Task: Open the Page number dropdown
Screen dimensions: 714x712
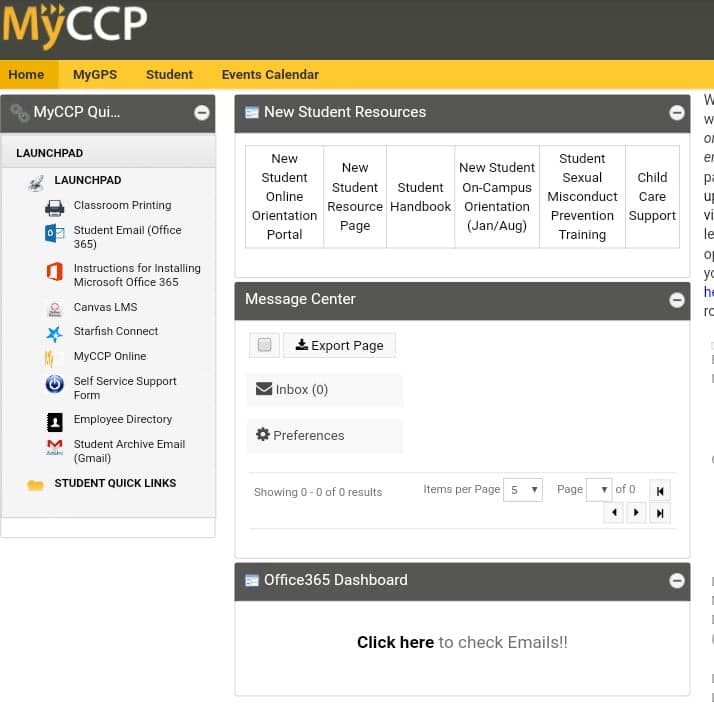Action: coord(598,490)
